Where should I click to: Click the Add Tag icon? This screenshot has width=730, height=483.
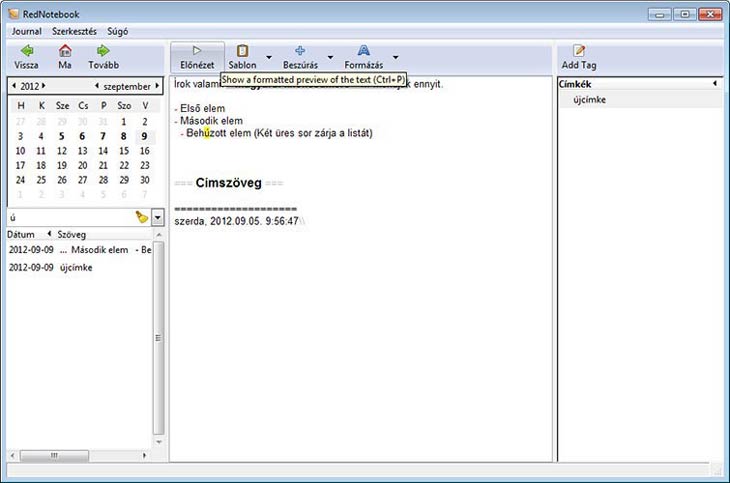tap(579, 51)
